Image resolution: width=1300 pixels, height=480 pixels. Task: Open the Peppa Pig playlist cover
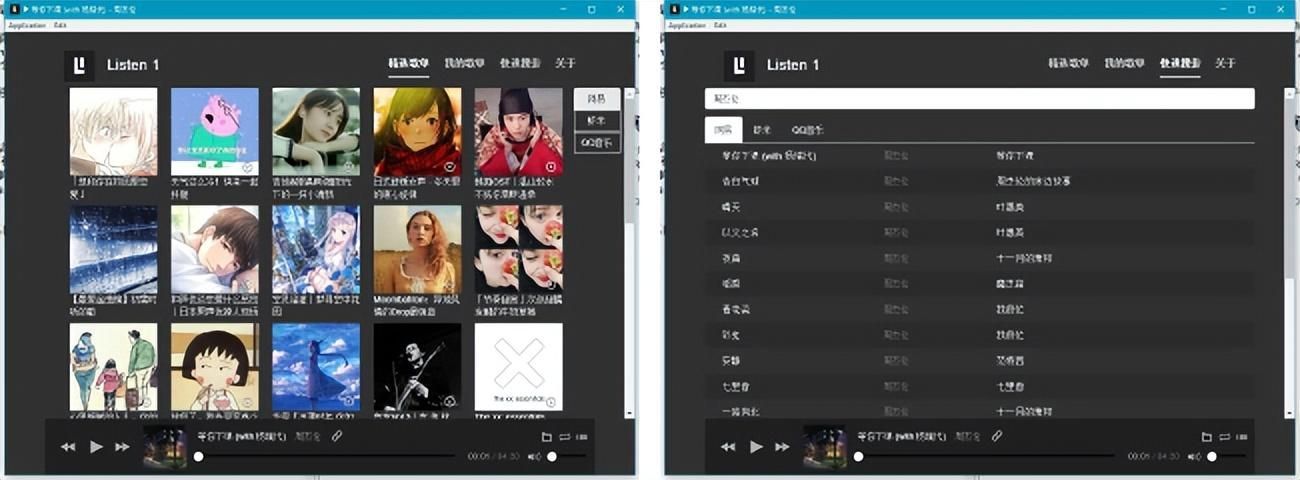(214, 132)
